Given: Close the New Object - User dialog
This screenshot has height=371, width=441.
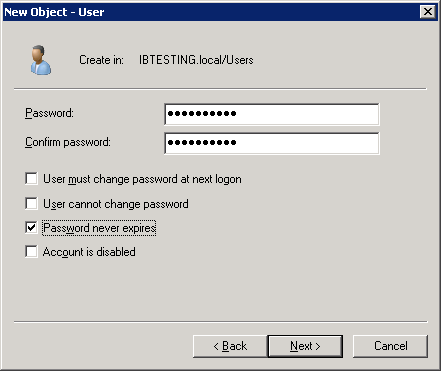Looking at the screenshot, I should pyautogui.click(x=428, y=12).
